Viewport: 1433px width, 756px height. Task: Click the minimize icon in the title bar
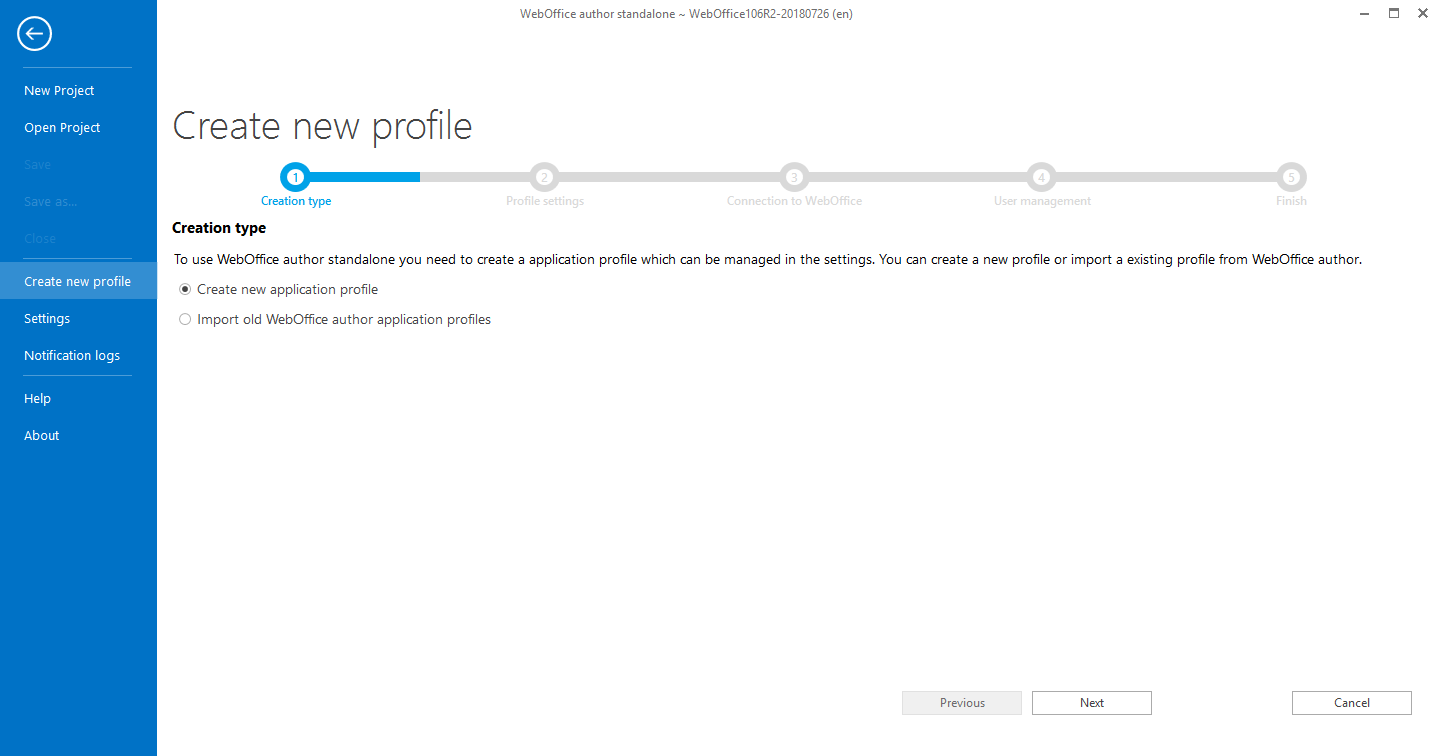click(1364, 13)
